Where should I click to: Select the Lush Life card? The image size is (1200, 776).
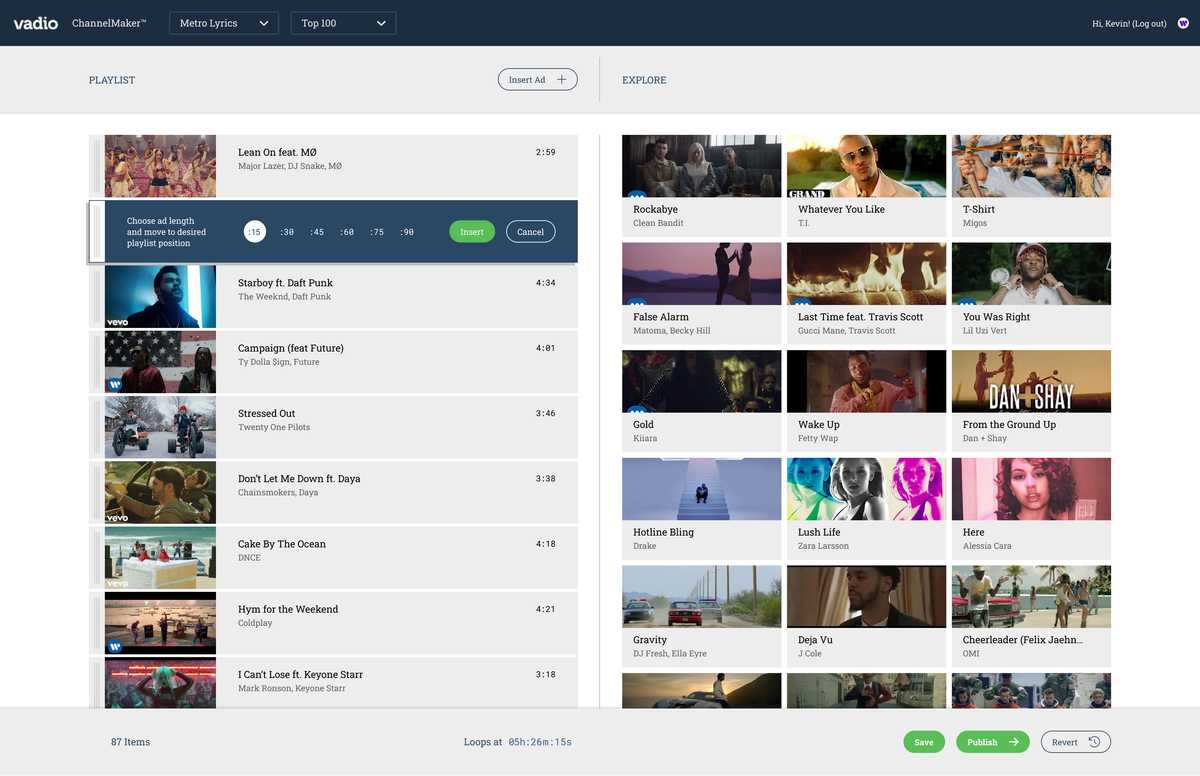coord(866,508)
